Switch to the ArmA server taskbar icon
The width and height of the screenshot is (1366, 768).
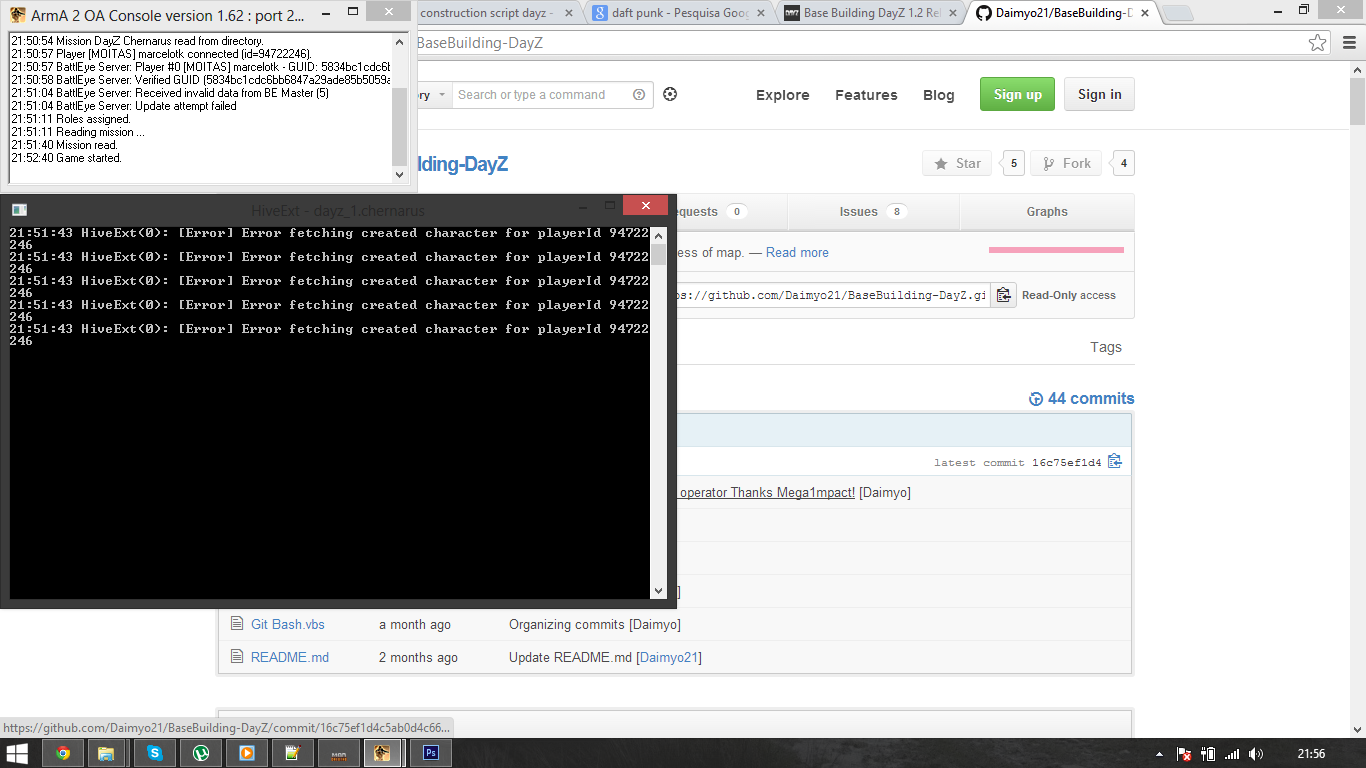[x=382, y=753]
